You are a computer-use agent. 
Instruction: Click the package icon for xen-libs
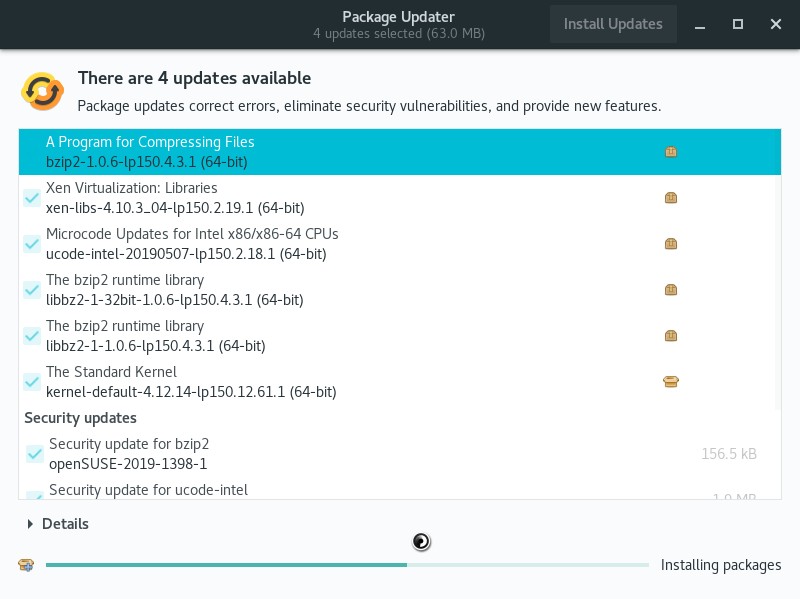click(671, 197)
